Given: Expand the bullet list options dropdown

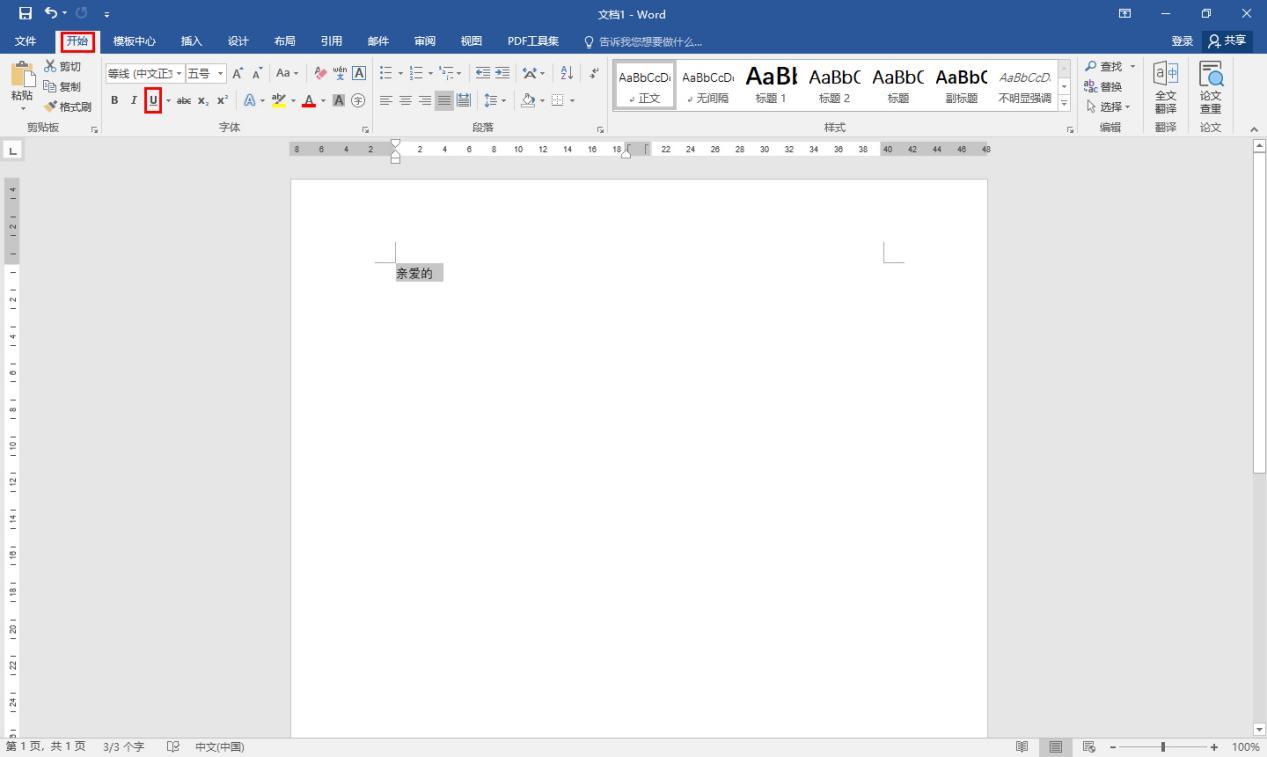Looking at the screenshot, I should pos(398,72).
